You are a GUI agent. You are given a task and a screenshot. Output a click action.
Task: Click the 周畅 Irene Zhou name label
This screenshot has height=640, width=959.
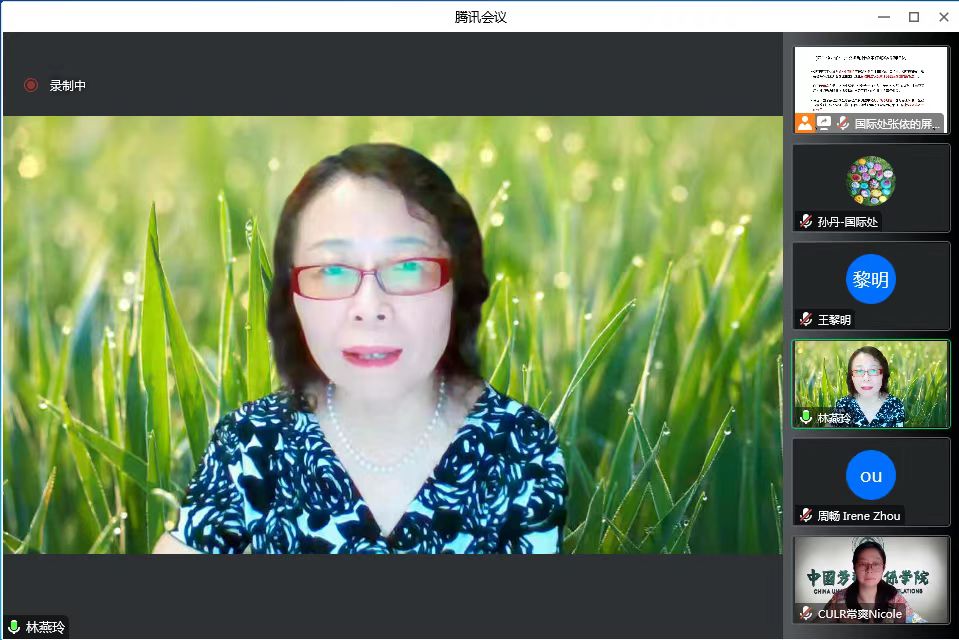pos(858,516)
